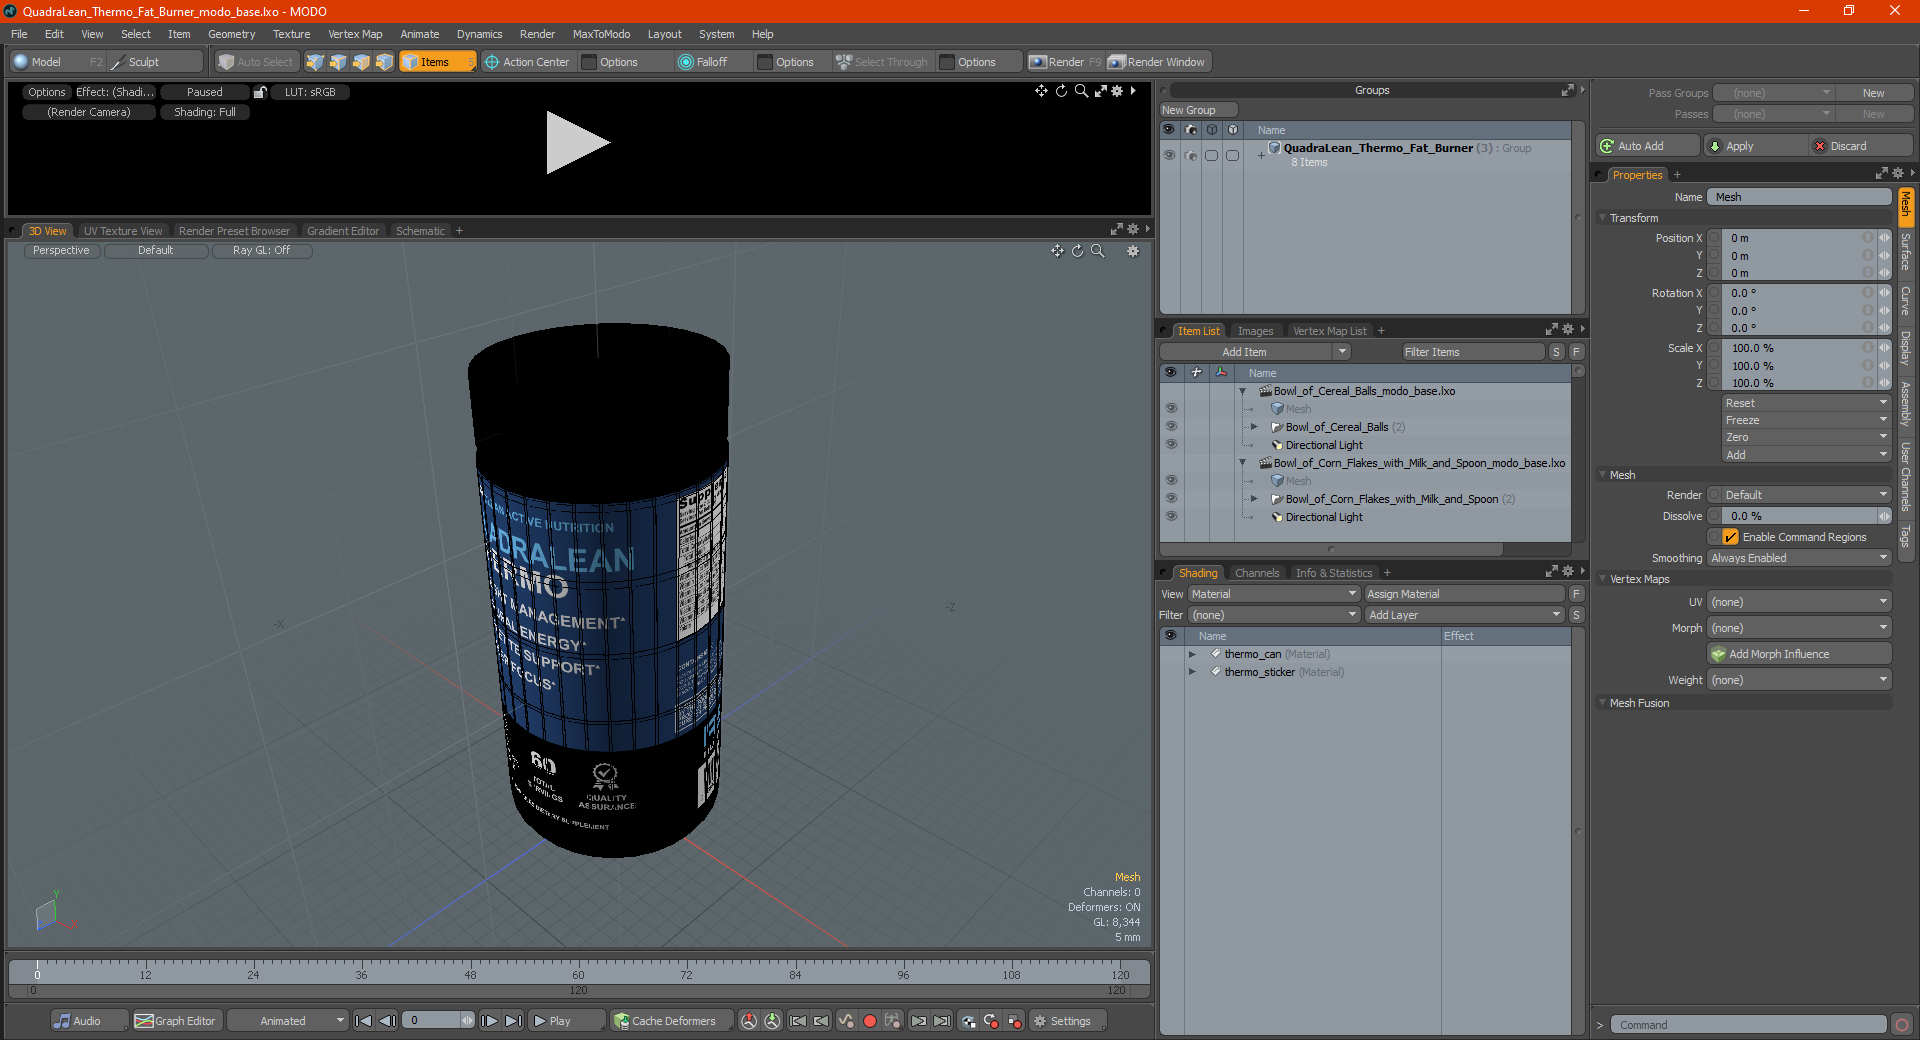
Task: Open Vertex Map menu
Action: [355, 34]
